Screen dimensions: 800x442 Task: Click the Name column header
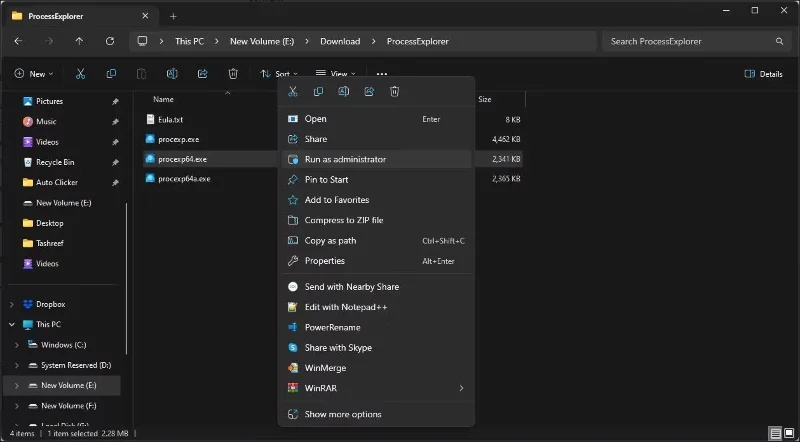click(163, 100)
